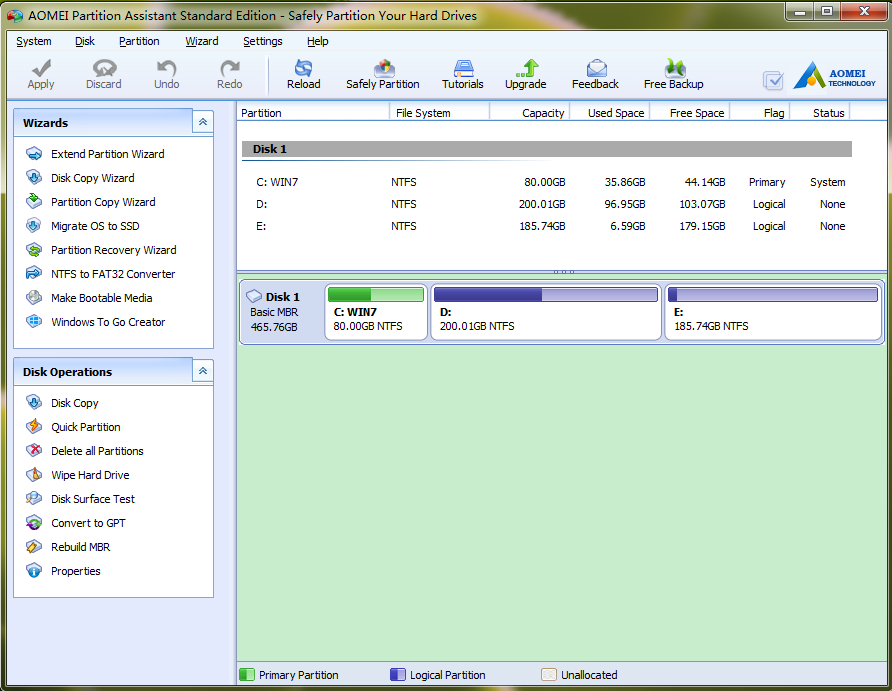Click the Extend Partition Wizard icon

tap(34, 154)
